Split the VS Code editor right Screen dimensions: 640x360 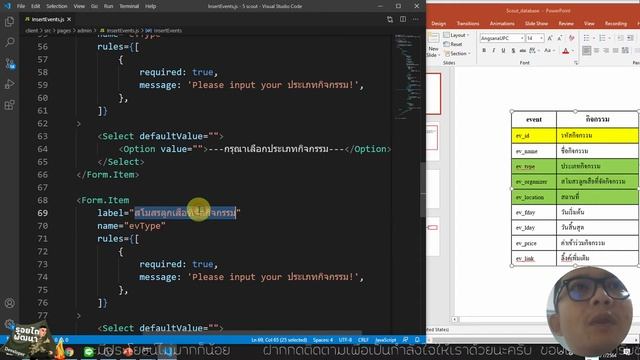pyautogui.click(x=403, y=19)
